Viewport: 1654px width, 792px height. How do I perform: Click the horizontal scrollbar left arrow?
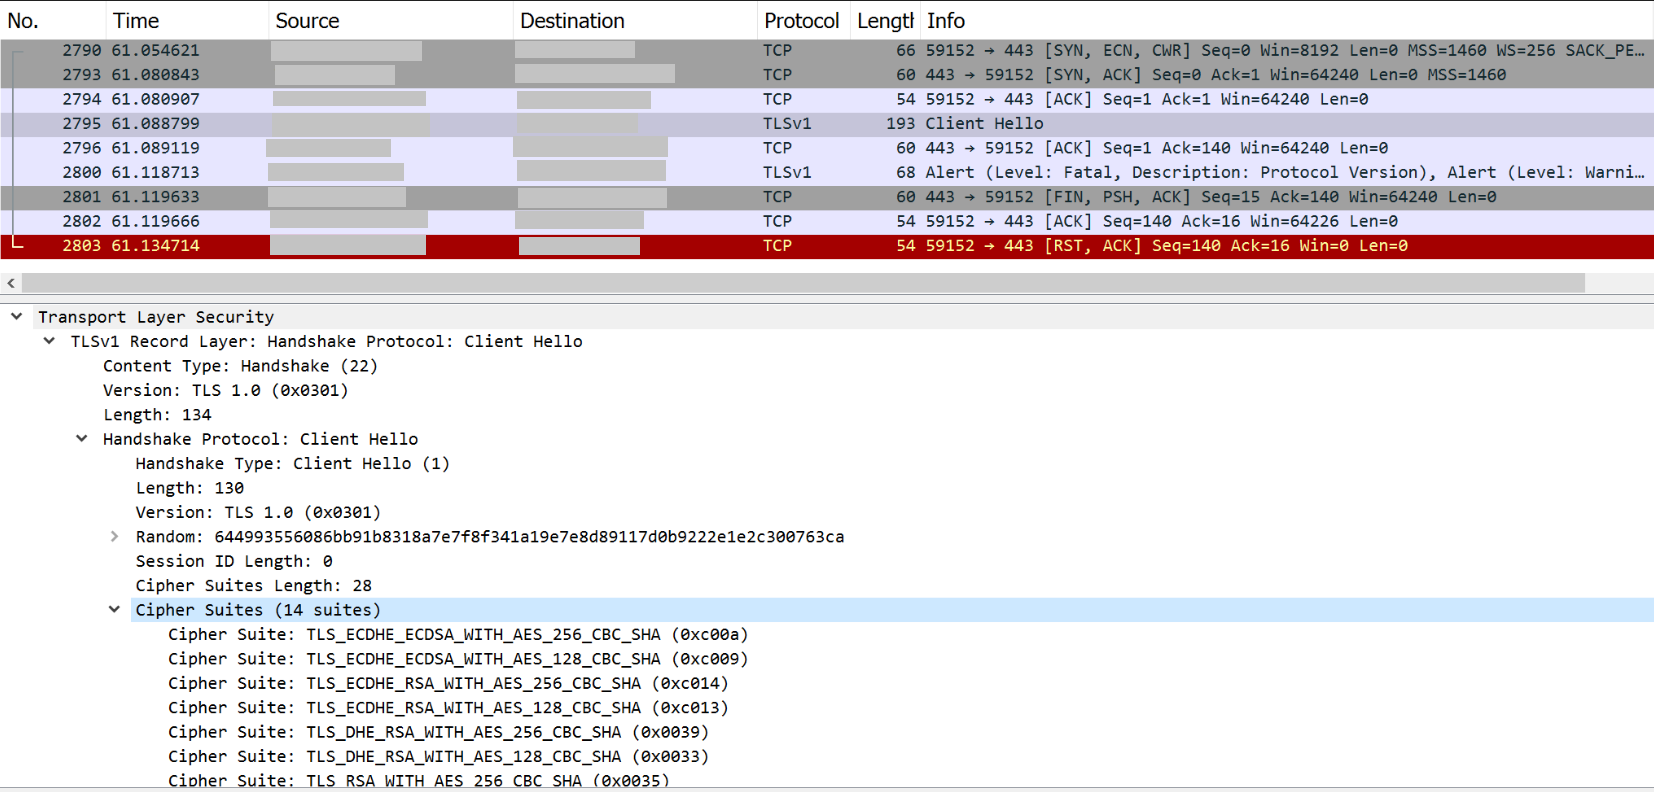coord(11,284)
